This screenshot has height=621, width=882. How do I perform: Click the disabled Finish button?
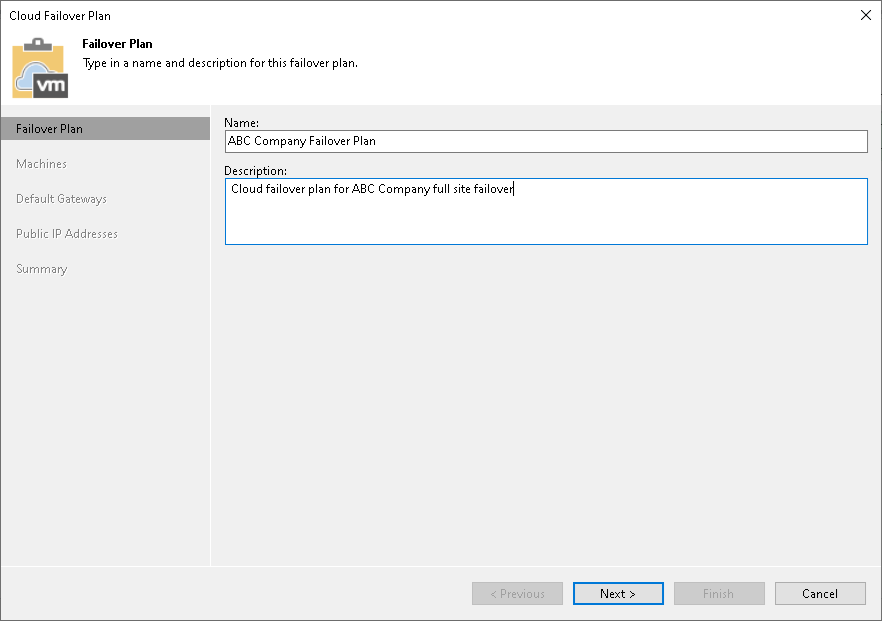coord(719,593)
